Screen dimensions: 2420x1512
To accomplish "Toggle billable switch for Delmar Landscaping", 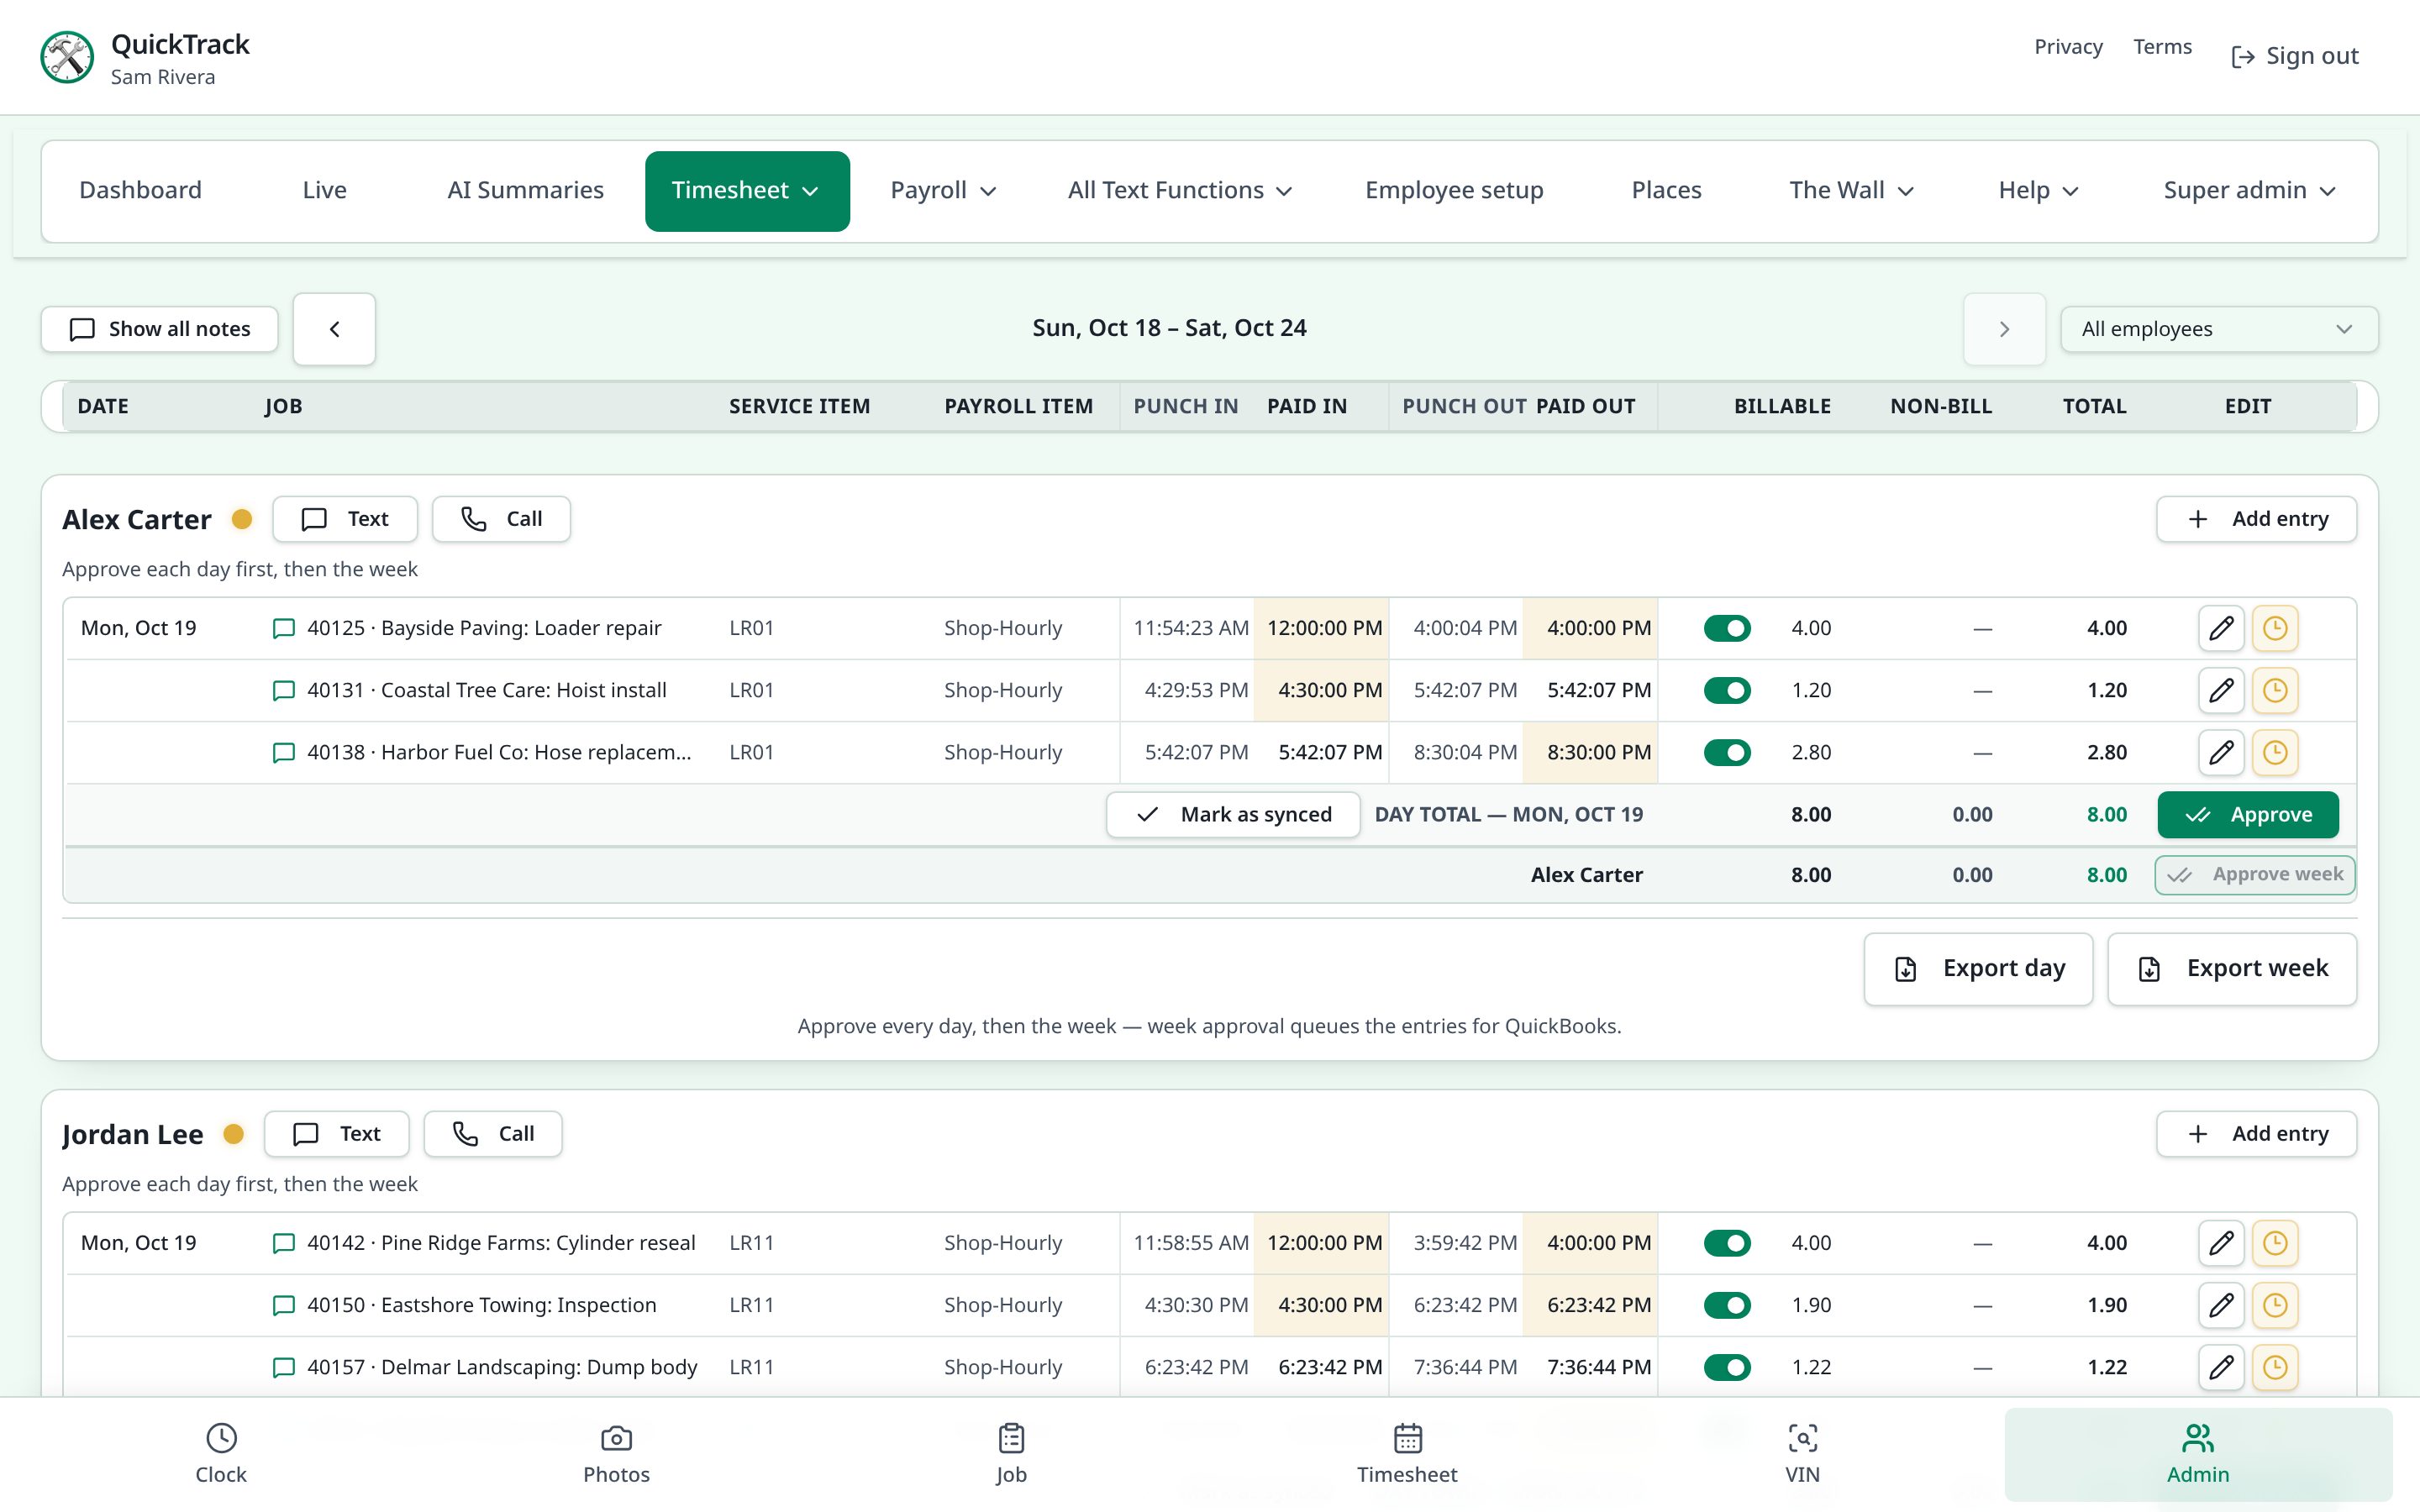I will (1727, 1367).
